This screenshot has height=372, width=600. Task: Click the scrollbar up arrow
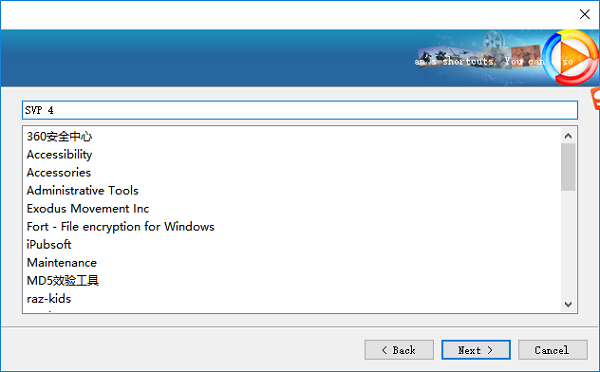(568, 136)
